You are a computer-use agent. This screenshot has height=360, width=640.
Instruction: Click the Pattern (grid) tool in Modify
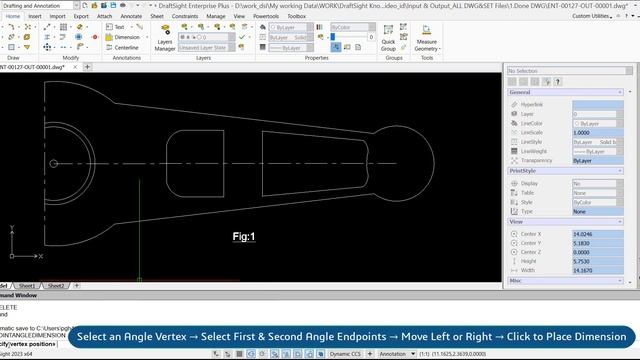63,27
